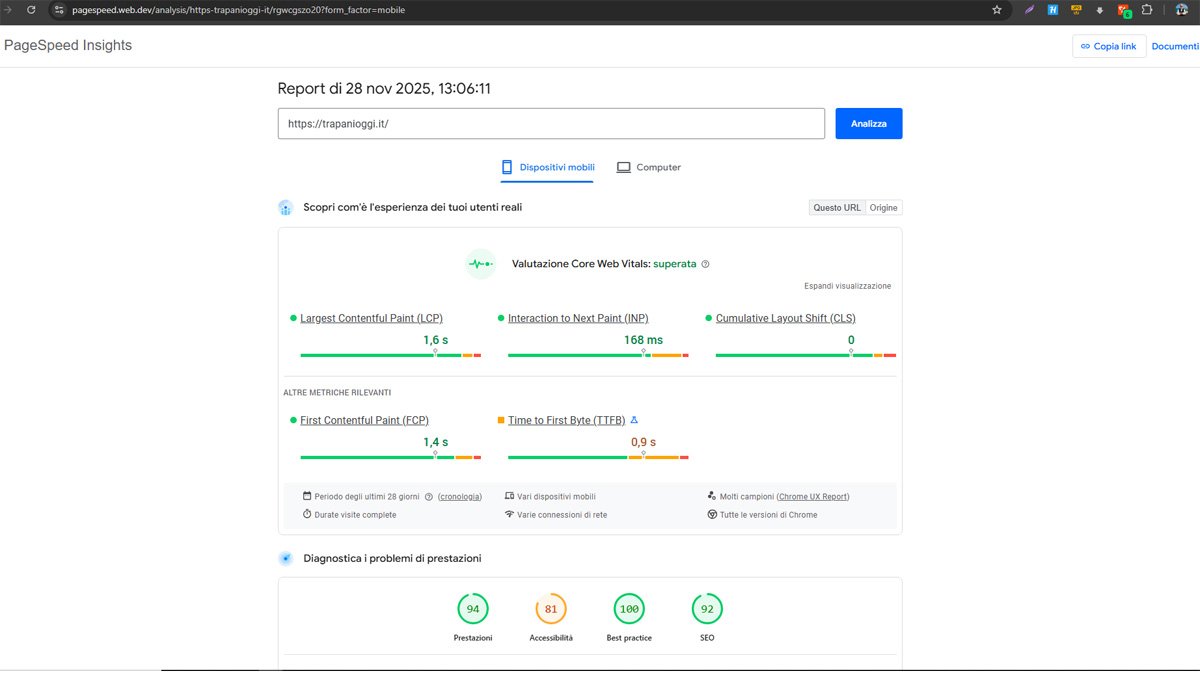Image resolution: width=1200 pixels, height=675 pixels.
Task: Bookmark the page via star icon
Action: pyautogui.click(x=996, y=10)
